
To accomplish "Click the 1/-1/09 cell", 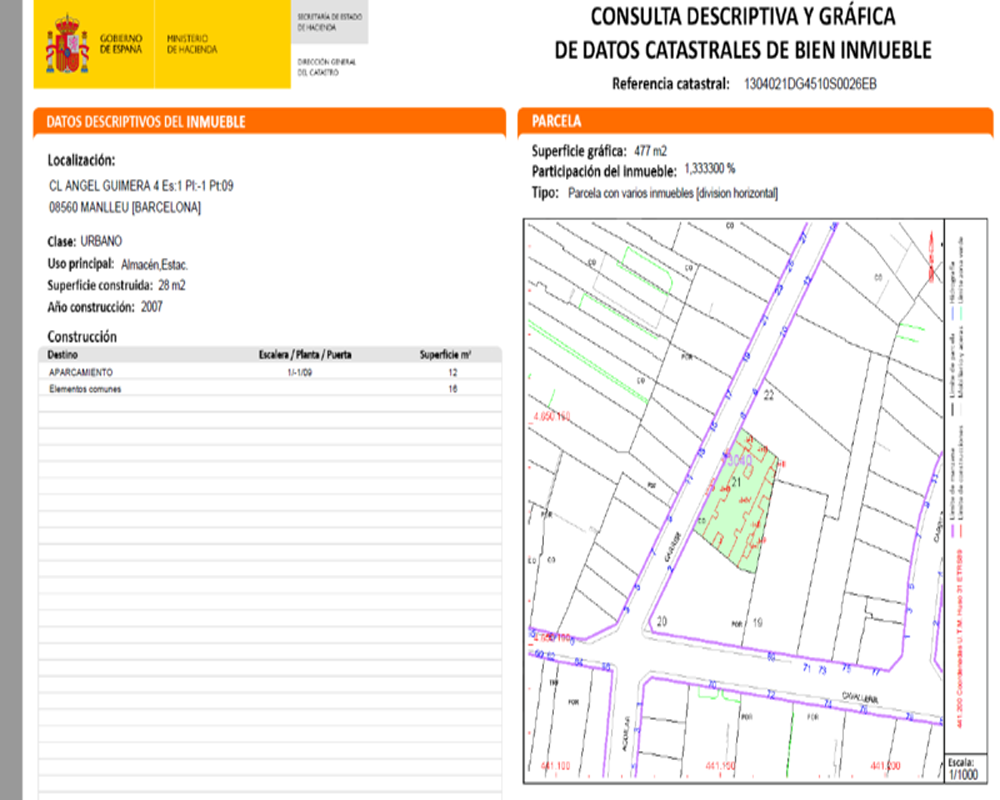I will click(300, 373).
